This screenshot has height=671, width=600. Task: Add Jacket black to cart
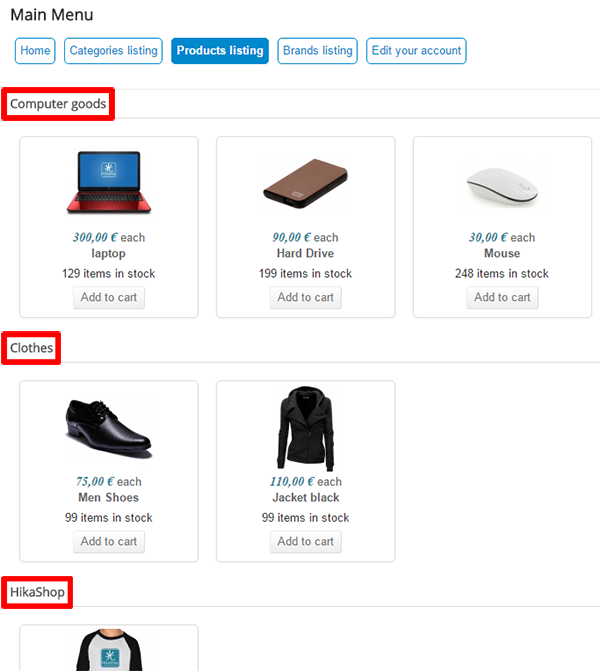(x=305, y=541)
